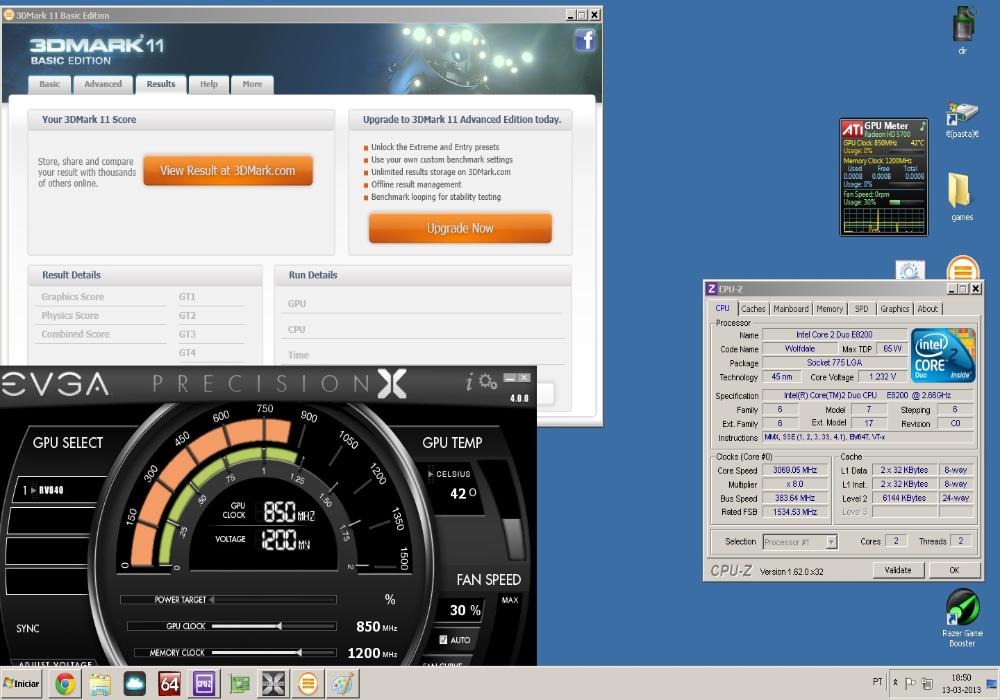Click the GPU clock 850 MHz digital readout
Image resolution: width=1000 pixels, height=700 pixels.
click(x=288, y=511)
